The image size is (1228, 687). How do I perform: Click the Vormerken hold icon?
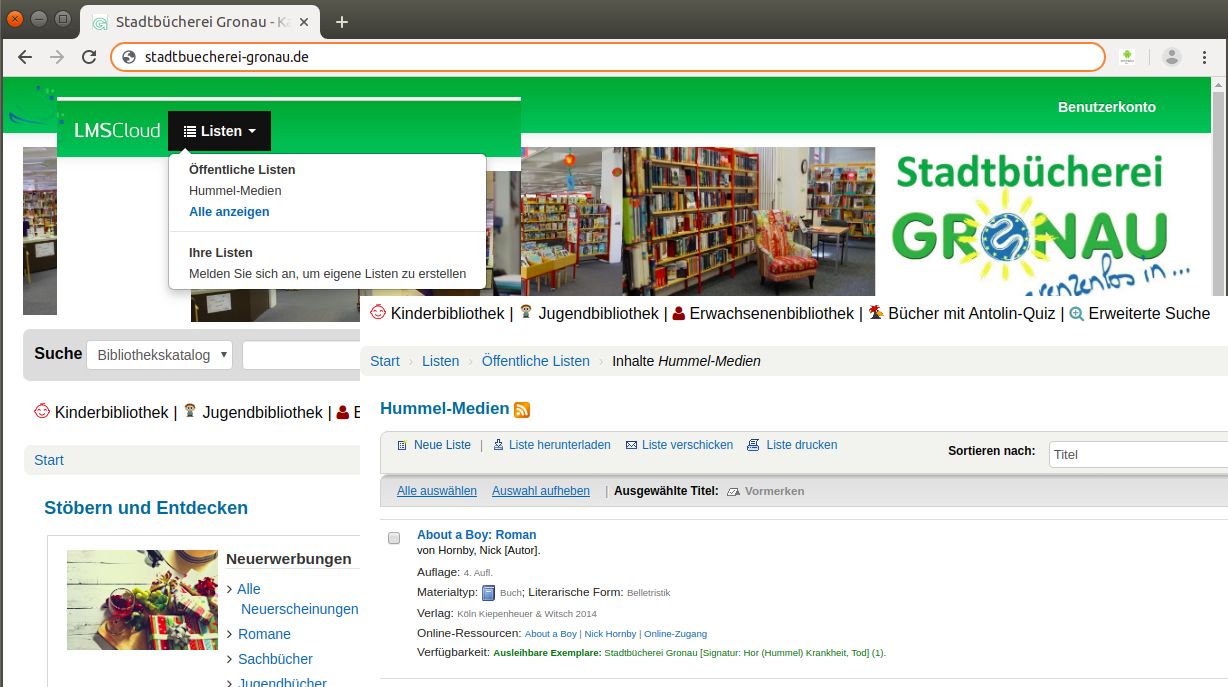tap(733, 492)
